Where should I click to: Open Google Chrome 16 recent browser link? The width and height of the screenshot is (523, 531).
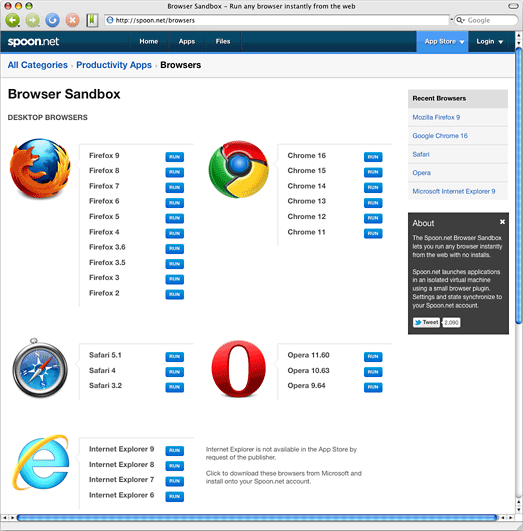[x=440, y=135]
